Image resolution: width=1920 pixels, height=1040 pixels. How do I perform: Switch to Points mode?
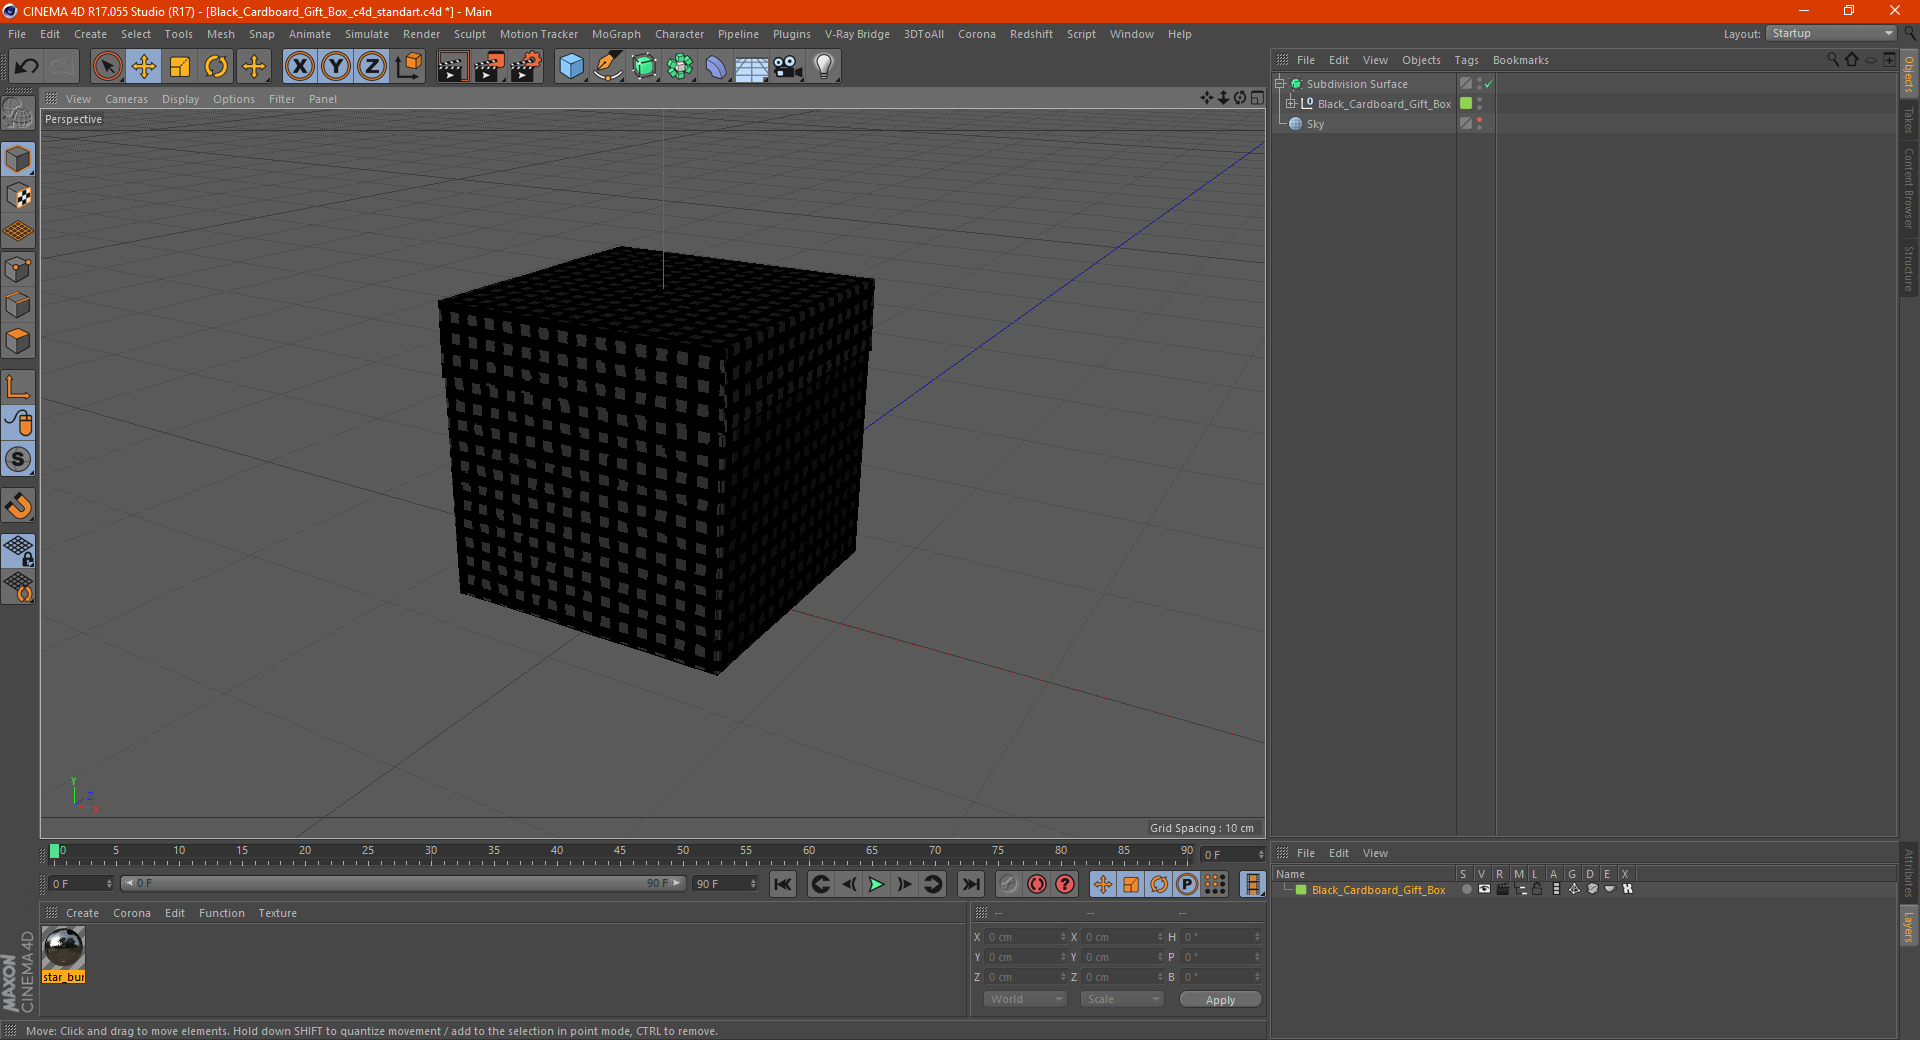pyautogui.click(x=18, y=269)
